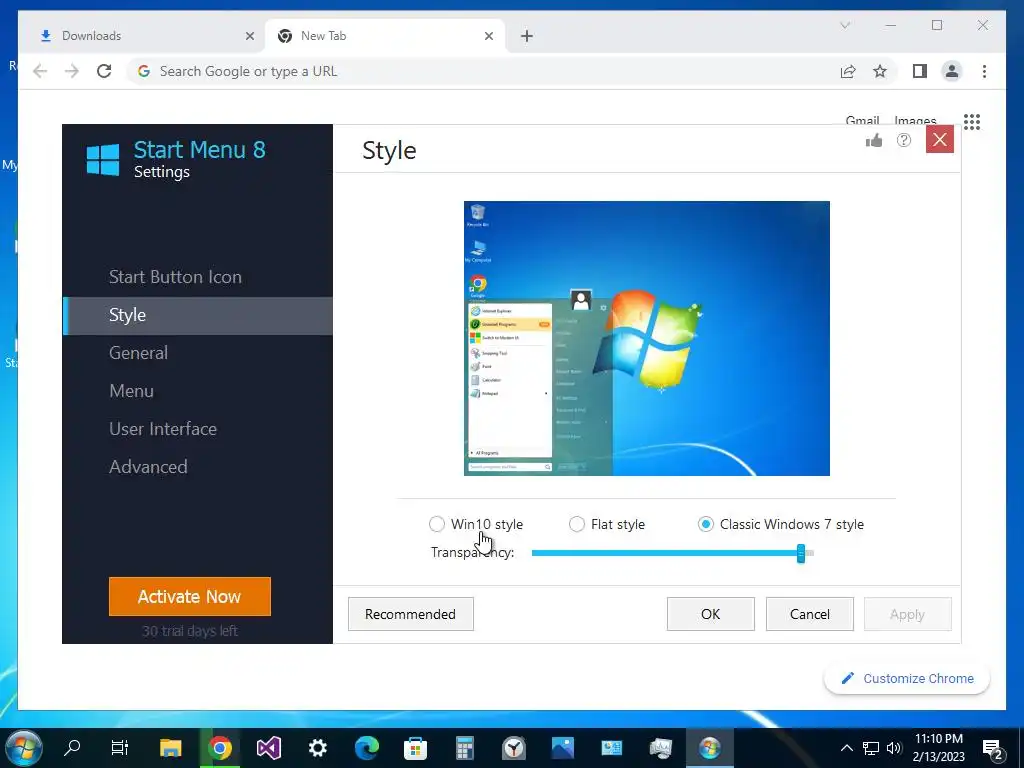Open Calculator from taskbar
The width and height of the screenshot is (1024, 768).
(x=464, y=747)
